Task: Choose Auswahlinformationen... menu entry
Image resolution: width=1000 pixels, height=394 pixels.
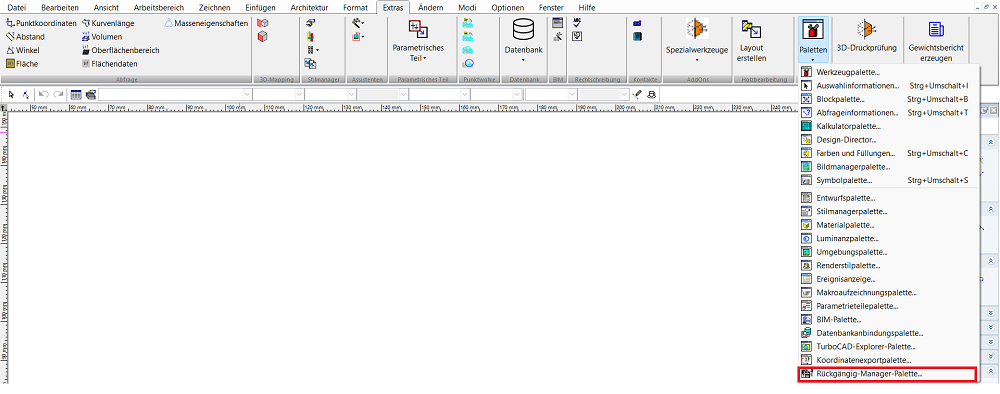Action: coord(887,85)
